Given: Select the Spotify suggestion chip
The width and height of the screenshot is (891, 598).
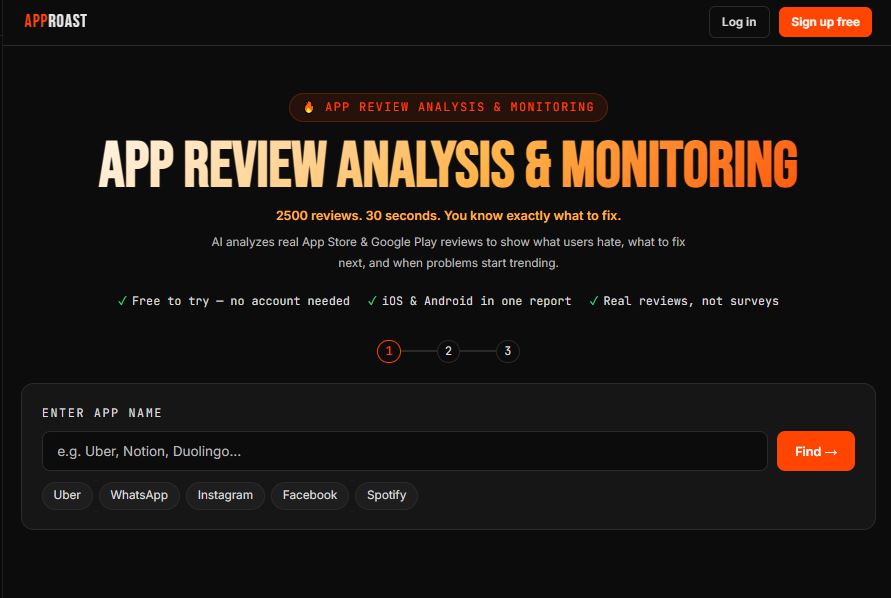Looking at the screenshot, I should 386,496.
